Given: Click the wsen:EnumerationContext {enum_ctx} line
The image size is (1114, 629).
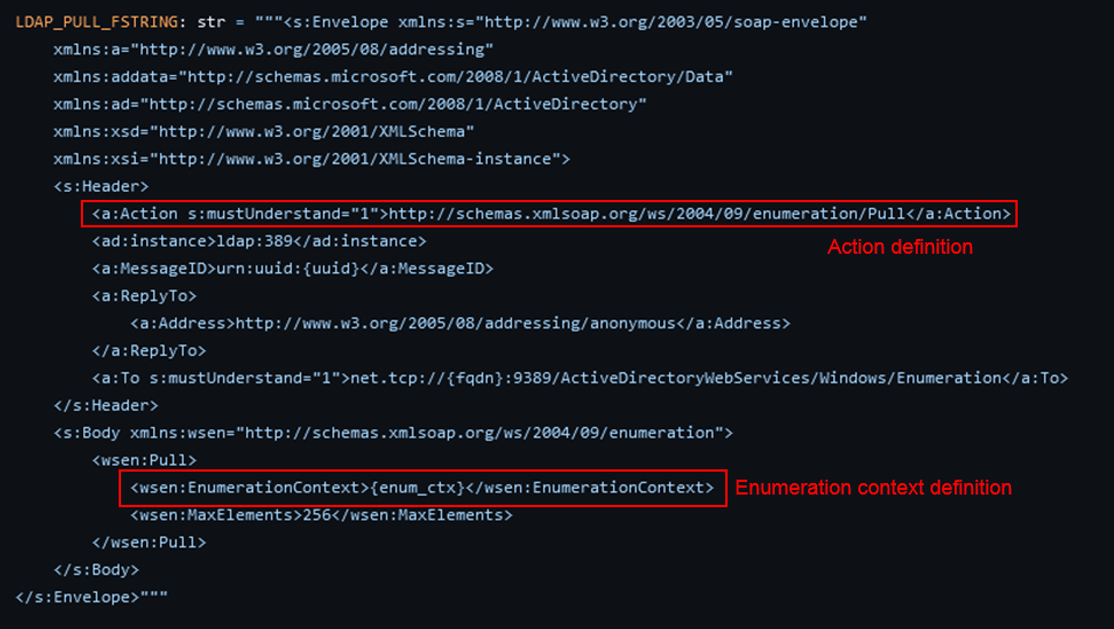Looking at the screenshot, I should coord(422,488).
